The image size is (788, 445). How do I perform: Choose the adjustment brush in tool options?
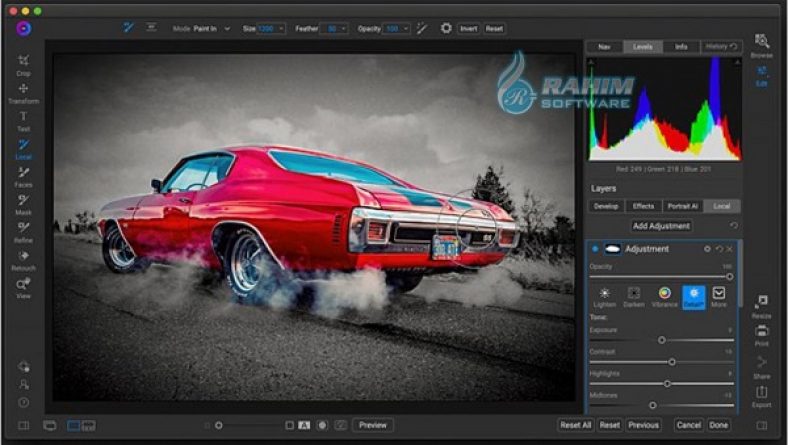129,28
